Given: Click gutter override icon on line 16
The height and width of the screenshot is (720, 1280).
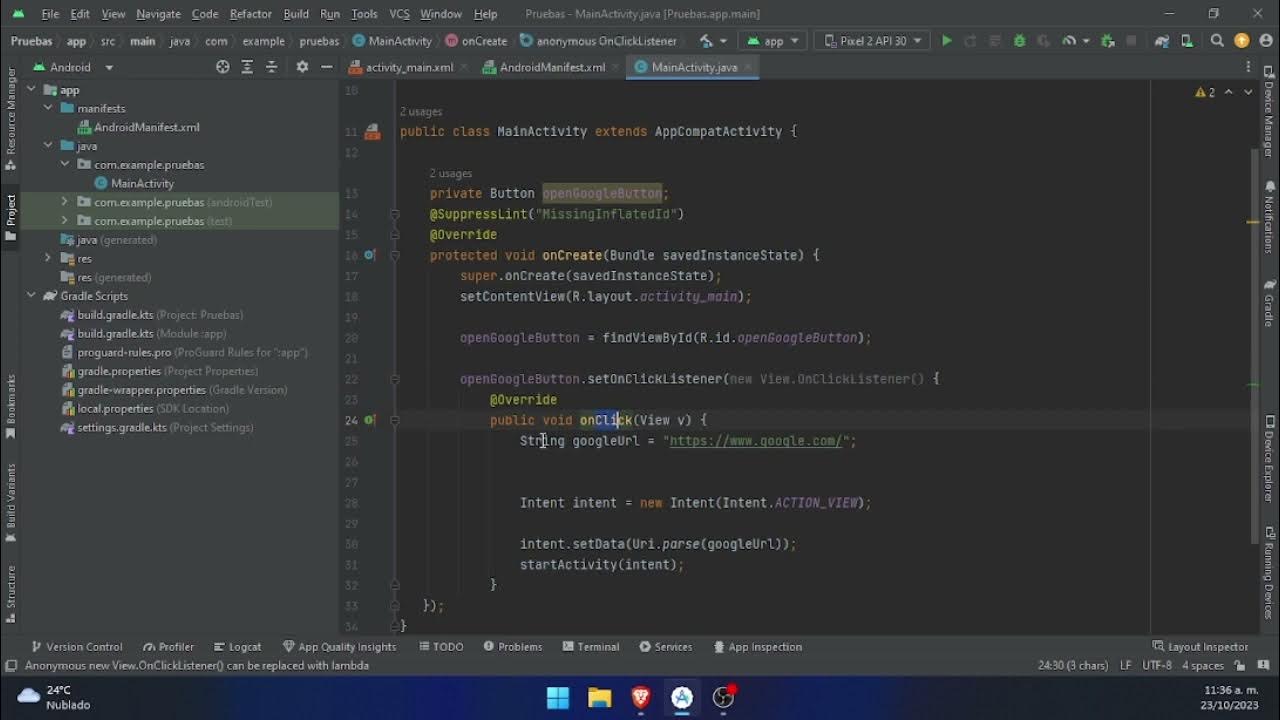Looking at the screenshot, I should point(370,255).
